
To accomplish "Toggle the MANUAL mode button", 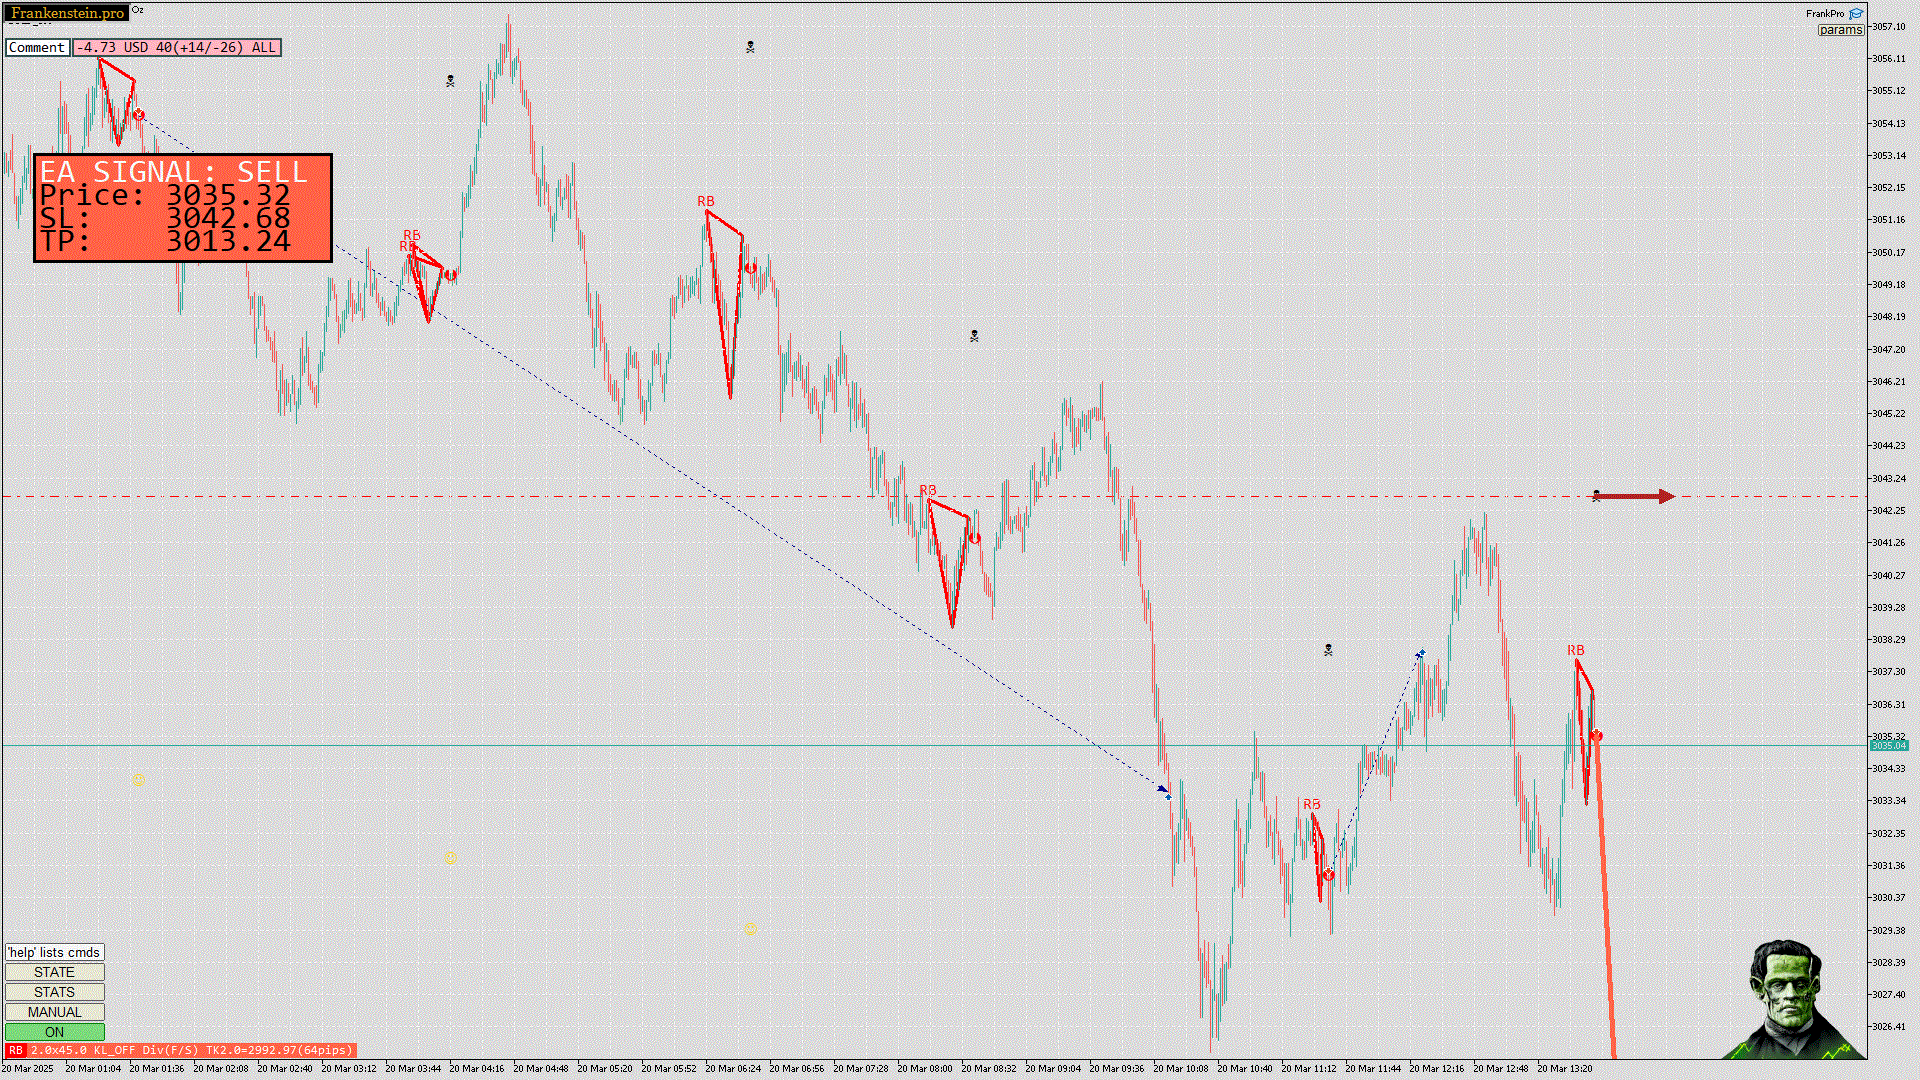I will [54, 1012].
